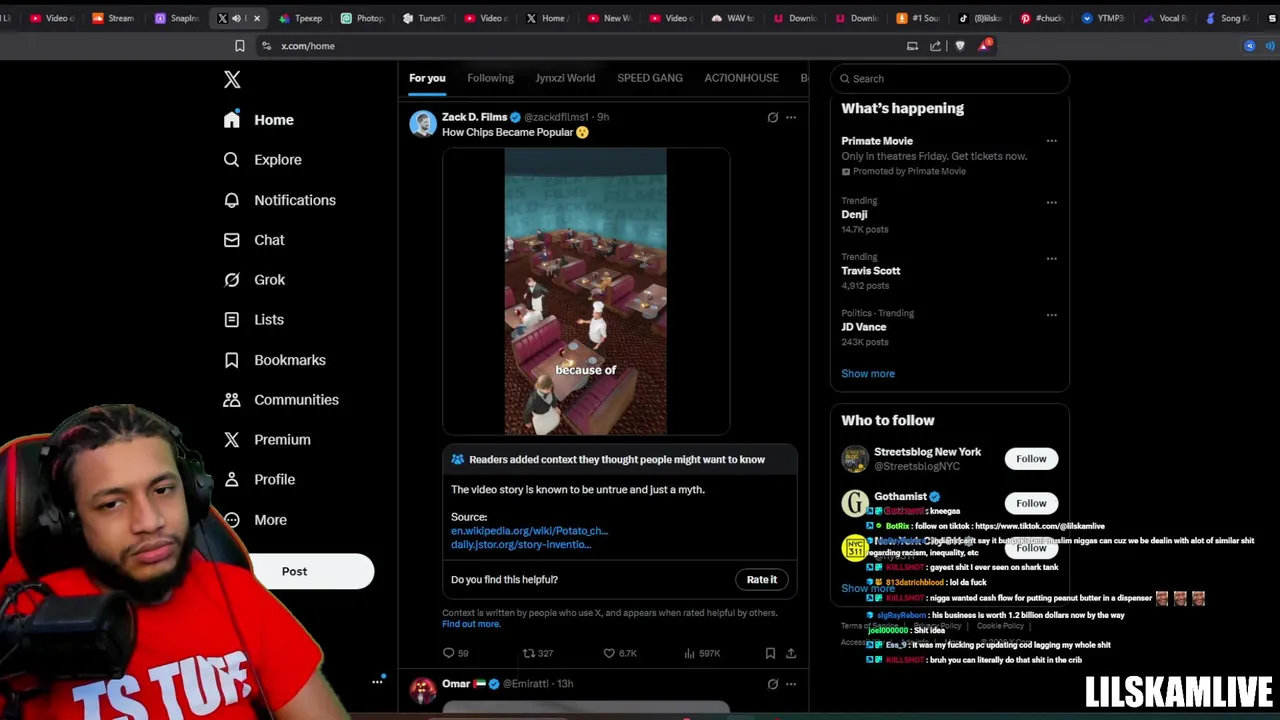Open Premium subscription page

pos(267,440)
